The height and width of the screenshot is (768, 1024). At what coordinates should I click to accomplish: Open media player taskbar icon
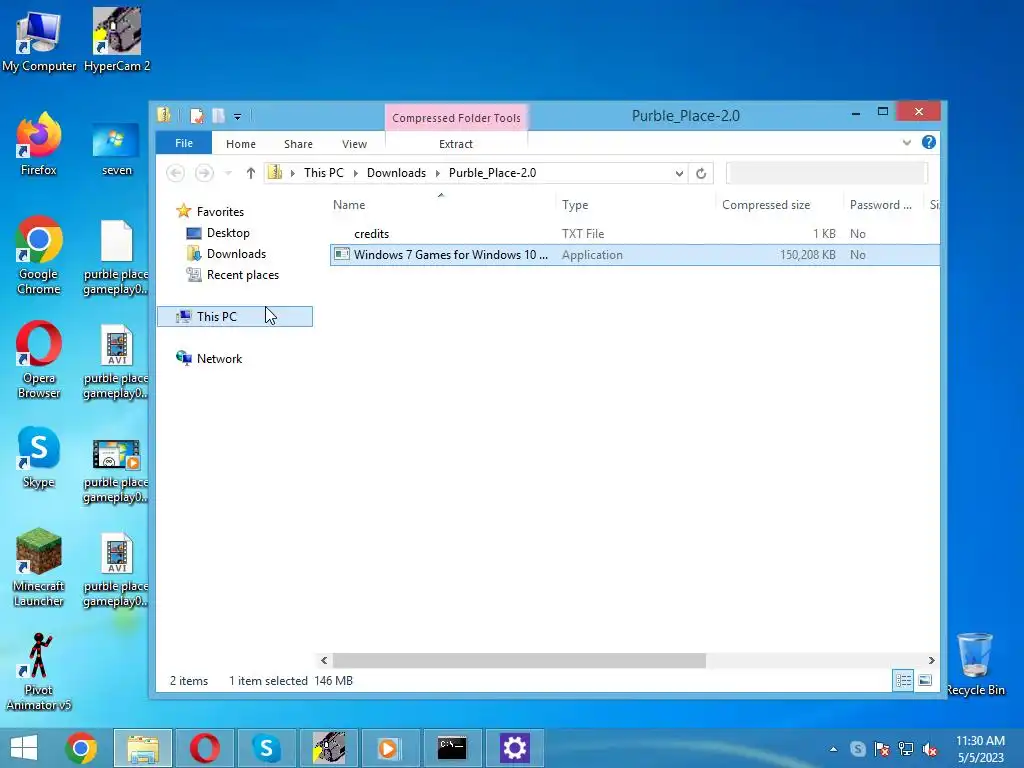point(389,748)
